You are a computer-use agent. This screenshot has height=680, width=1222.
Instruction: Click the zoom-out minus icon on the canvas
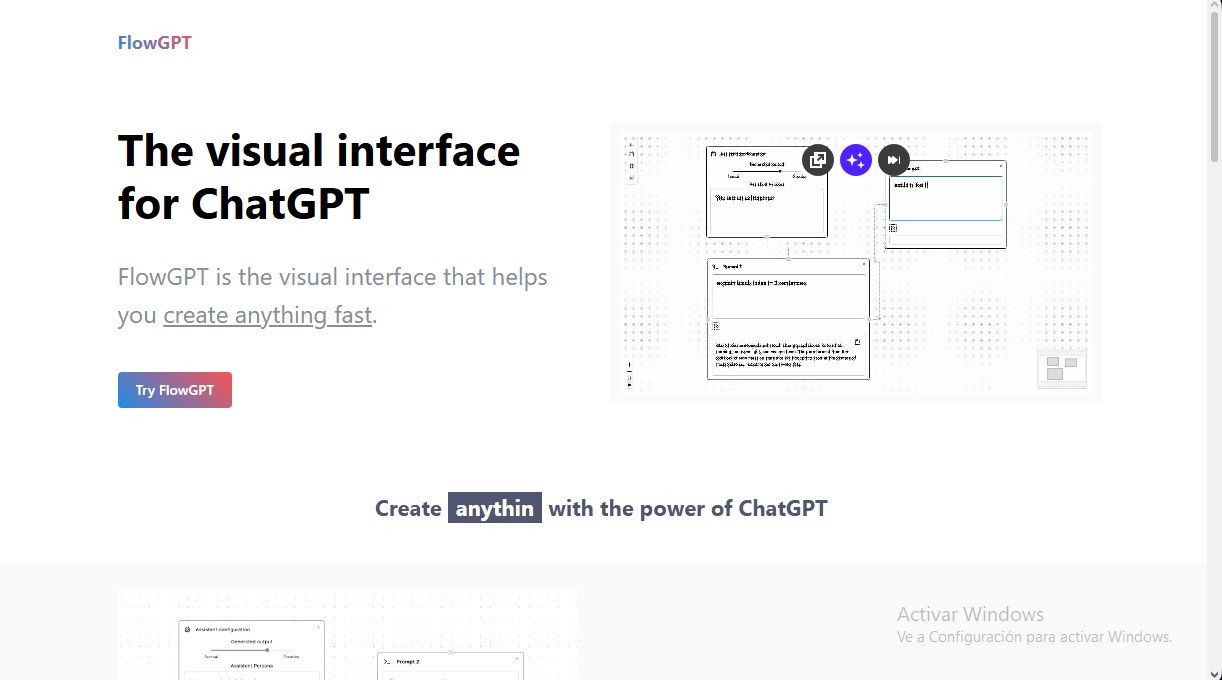(630, 372)
